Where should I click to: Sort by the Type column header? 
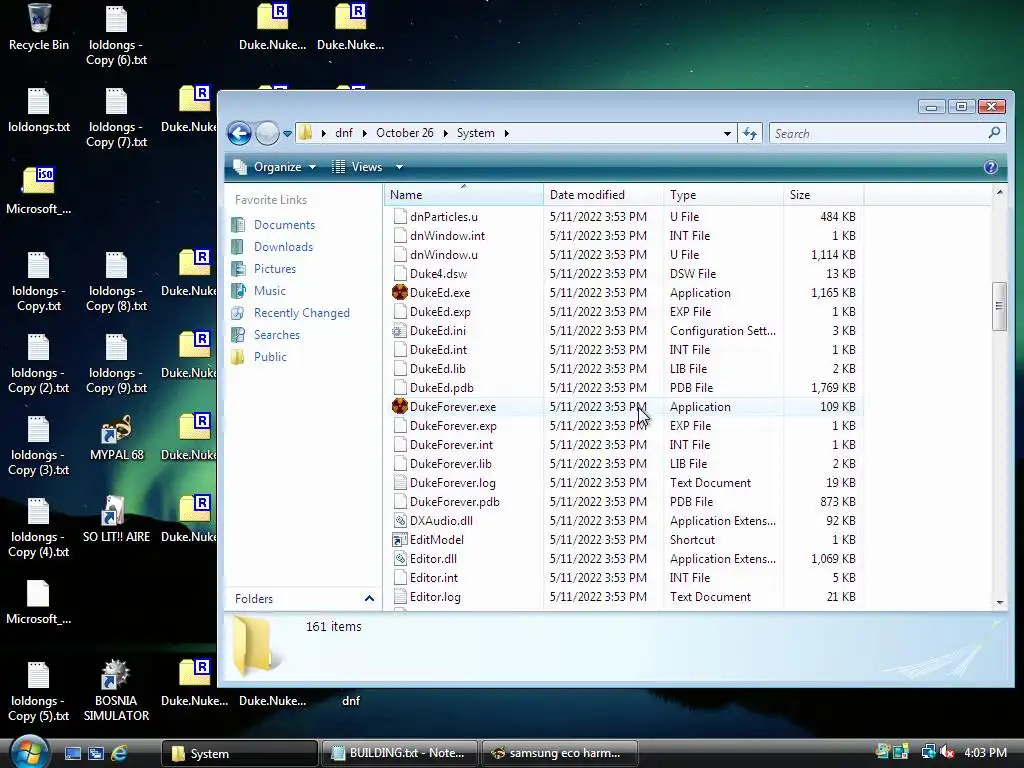(x=724, y=195)
